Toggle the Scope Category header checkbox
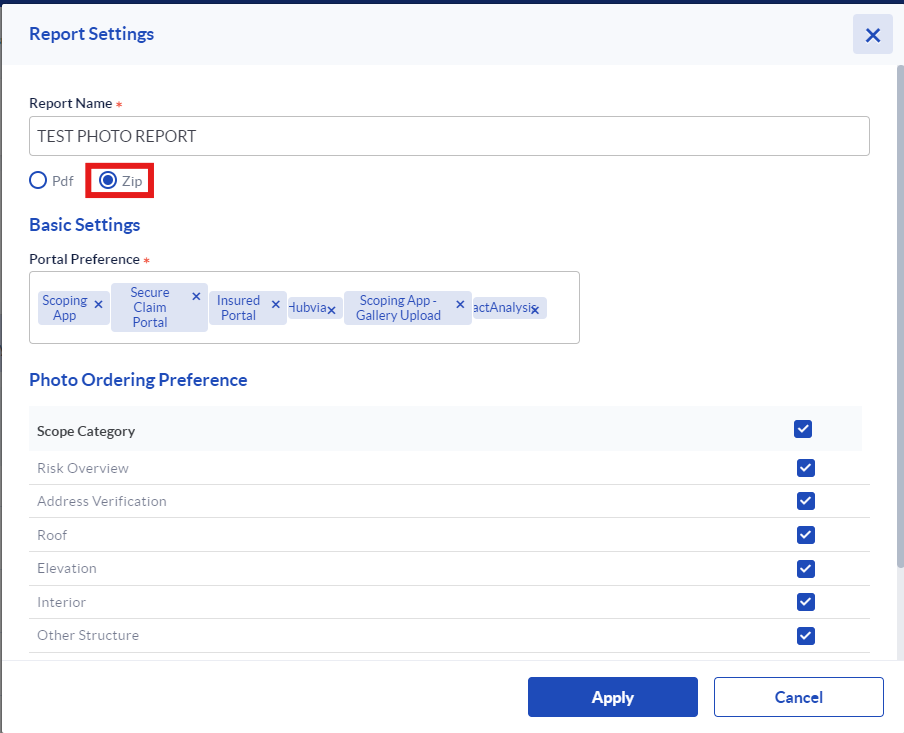Screen dimensions: 904x733 803,429
